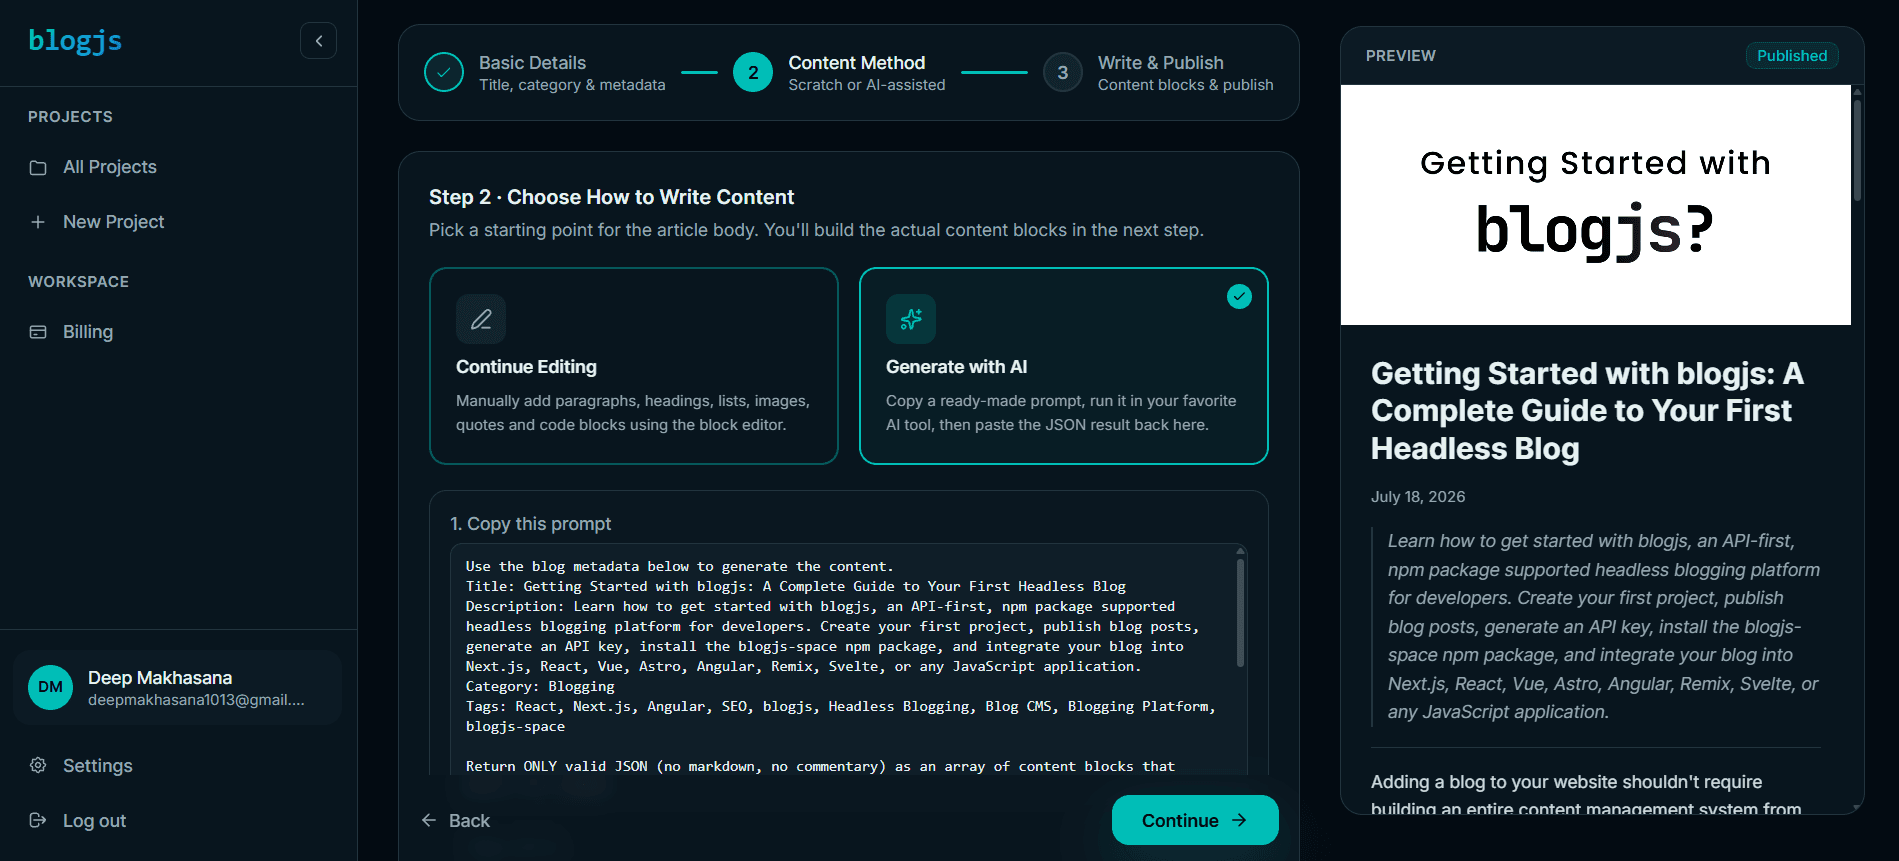Click the step 3 number circle

tap(1063, 72)
